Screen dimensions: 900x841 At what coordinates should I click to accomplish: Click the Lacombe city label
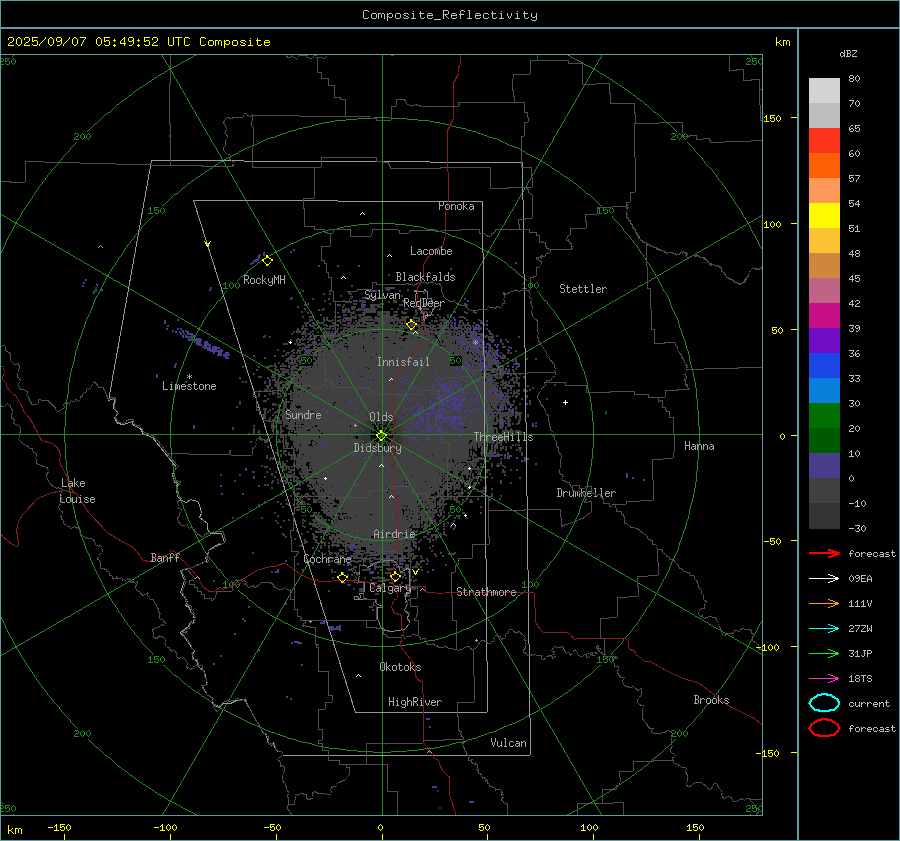[x=431, y=251]
